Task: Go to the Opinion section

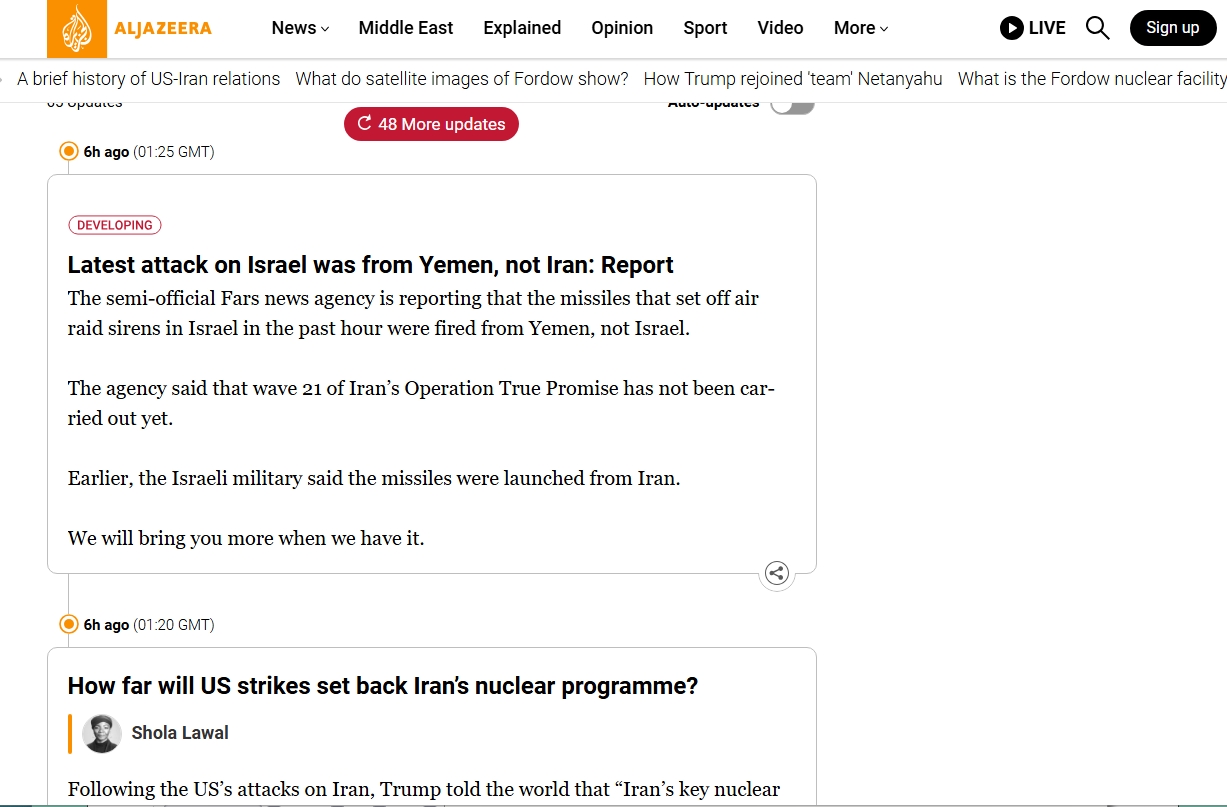Action: coord(622,28)
